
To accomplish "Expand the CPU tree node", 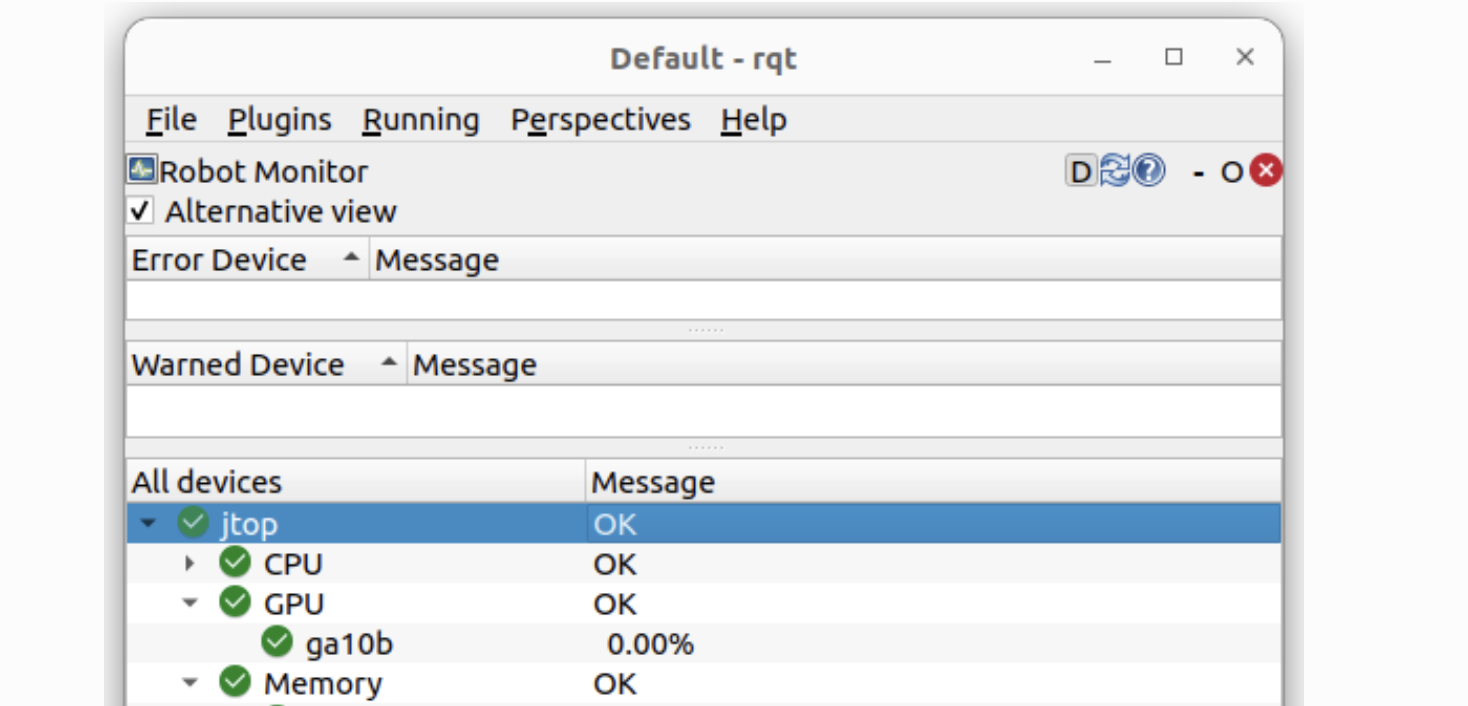I will pos(190,564).
